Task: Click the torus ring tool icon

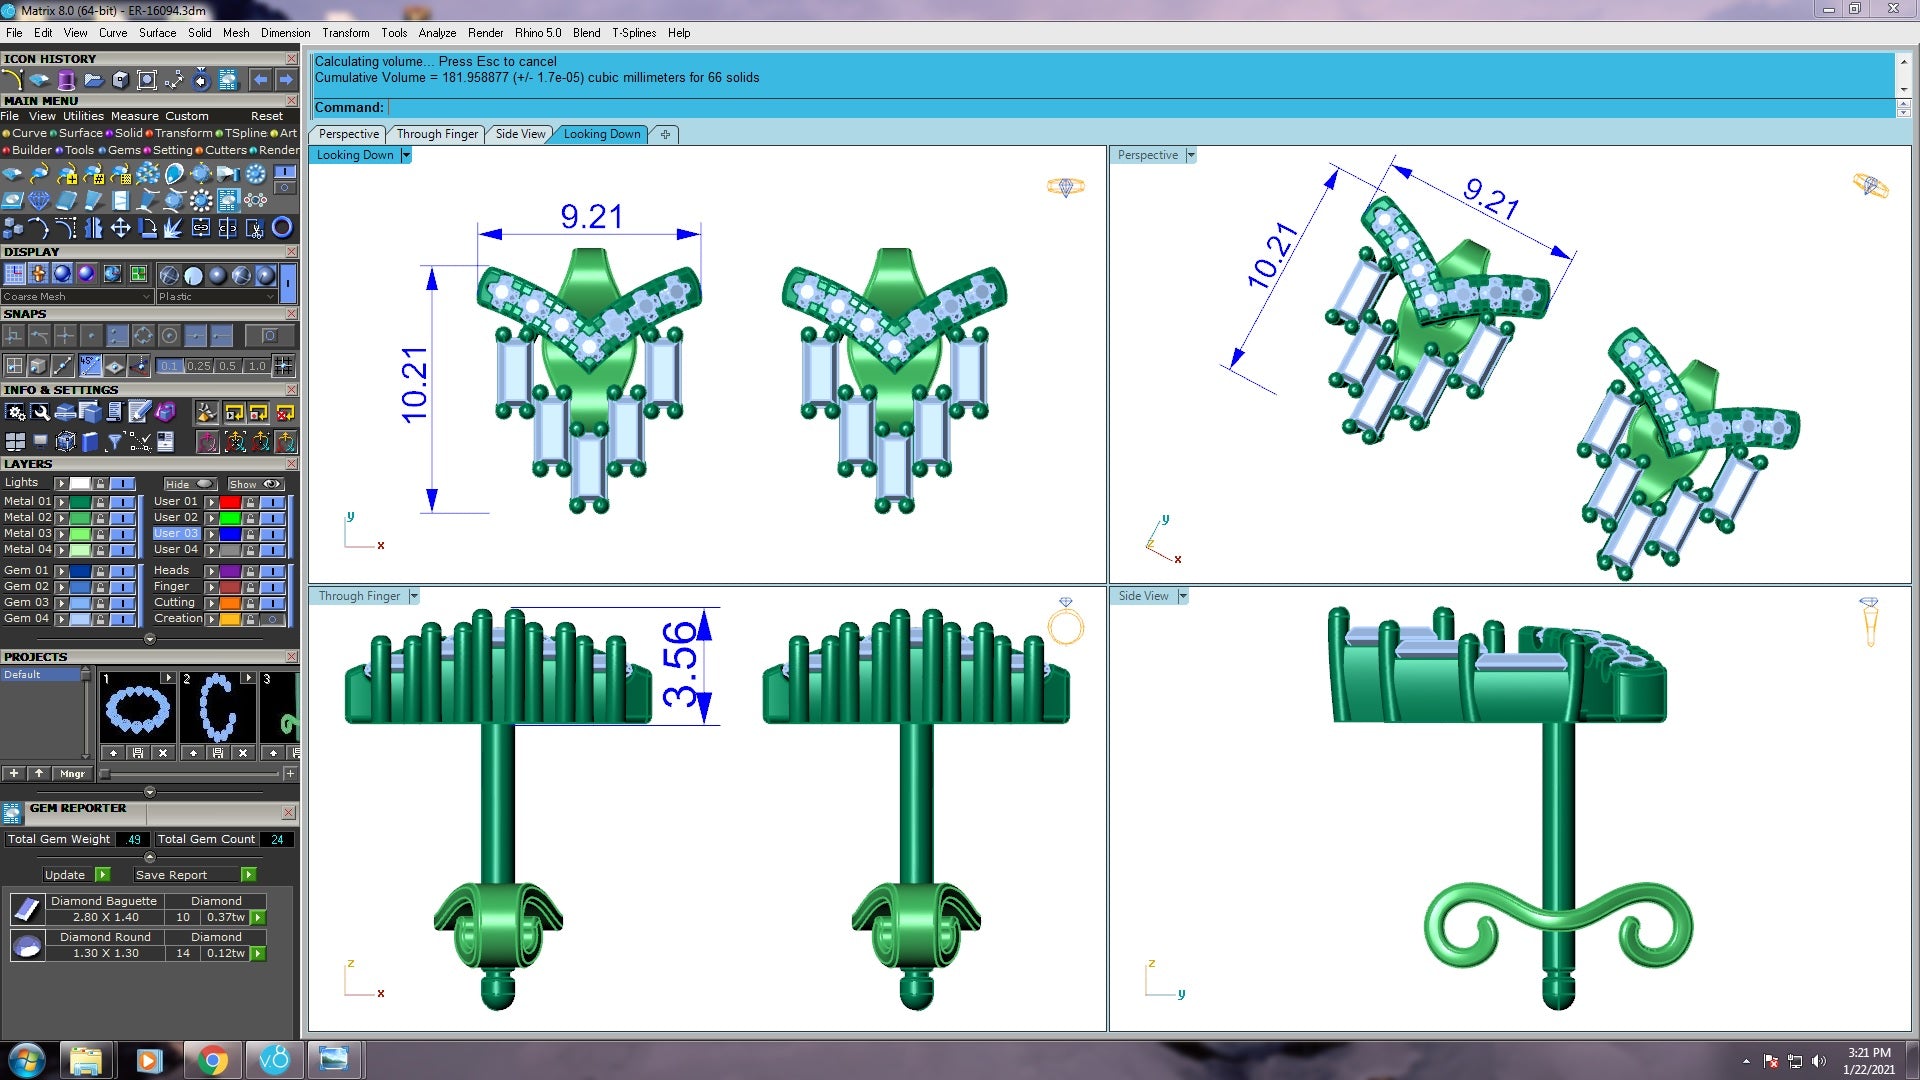Action: pyautogui.click(x=282, y=228)
